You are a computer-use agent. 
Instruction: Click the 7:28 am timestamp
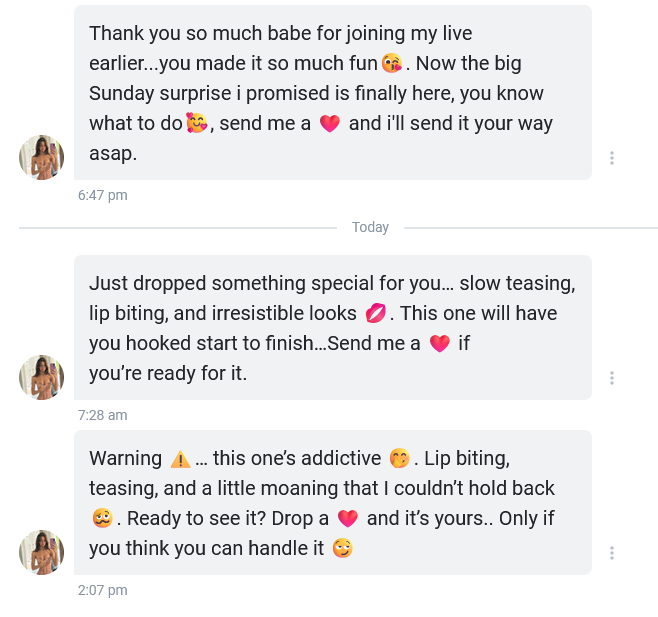[x=103, y=415]
